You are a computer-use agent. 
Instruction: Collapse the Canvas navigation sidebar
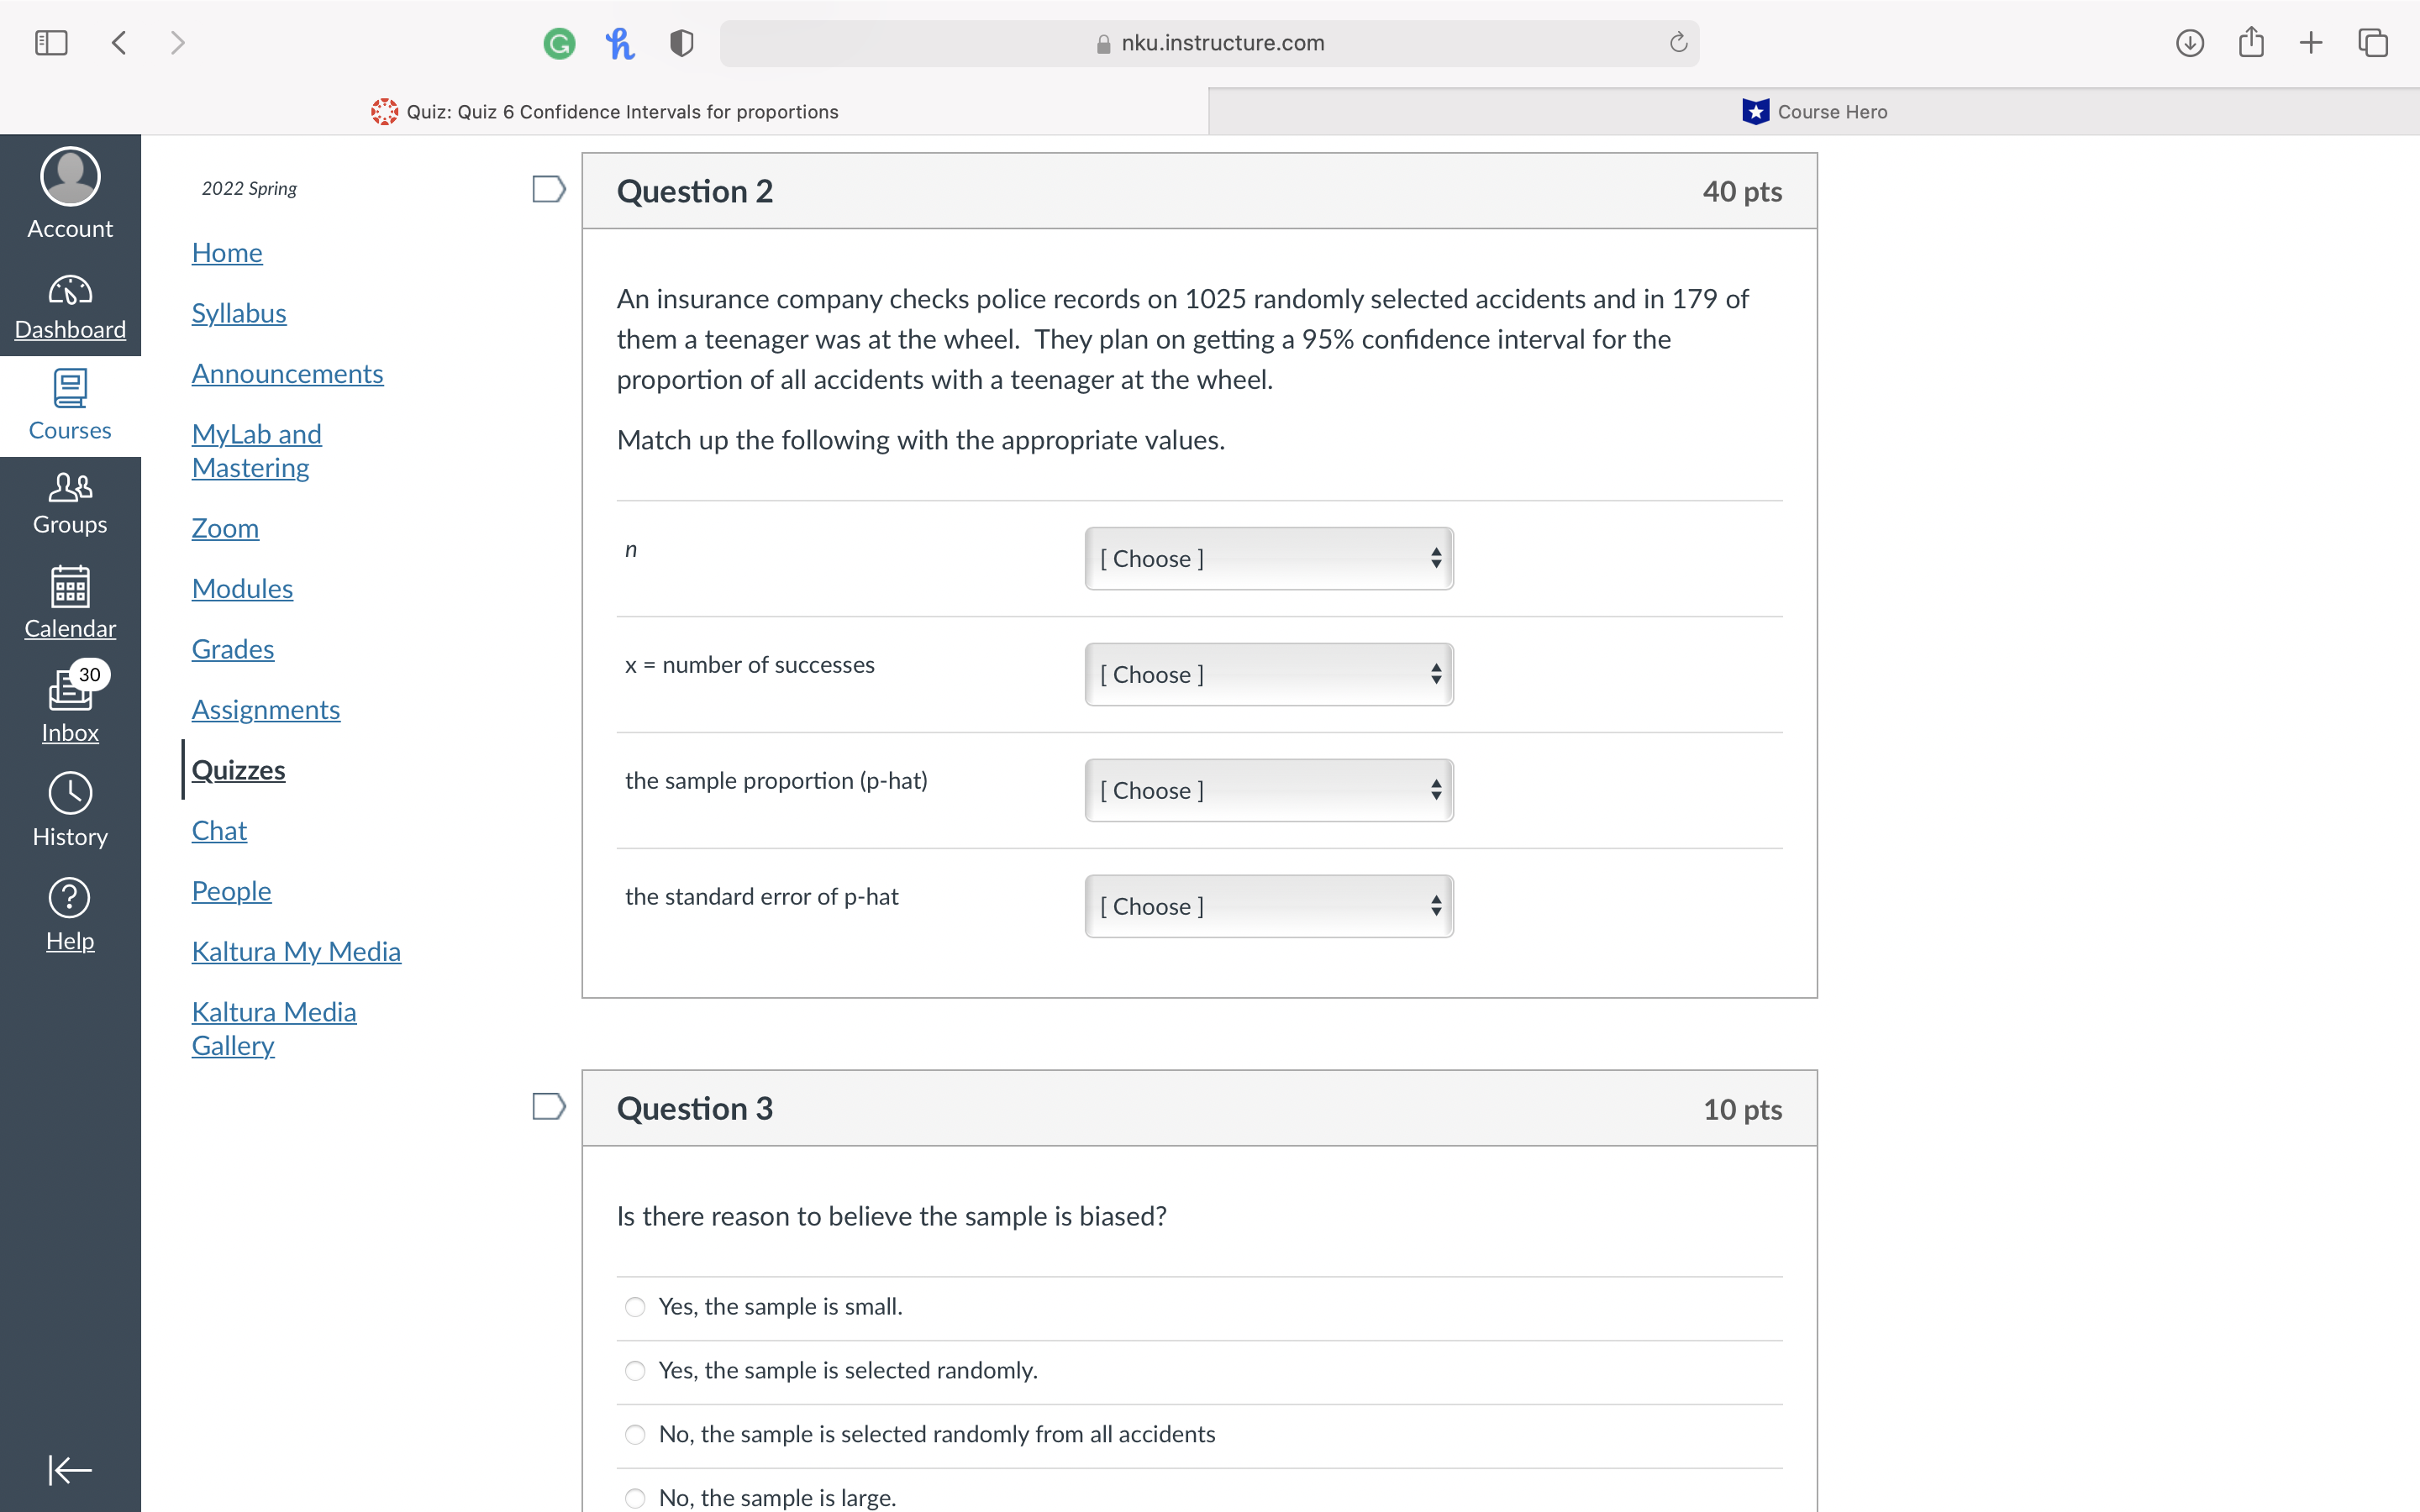point(69,1470)
